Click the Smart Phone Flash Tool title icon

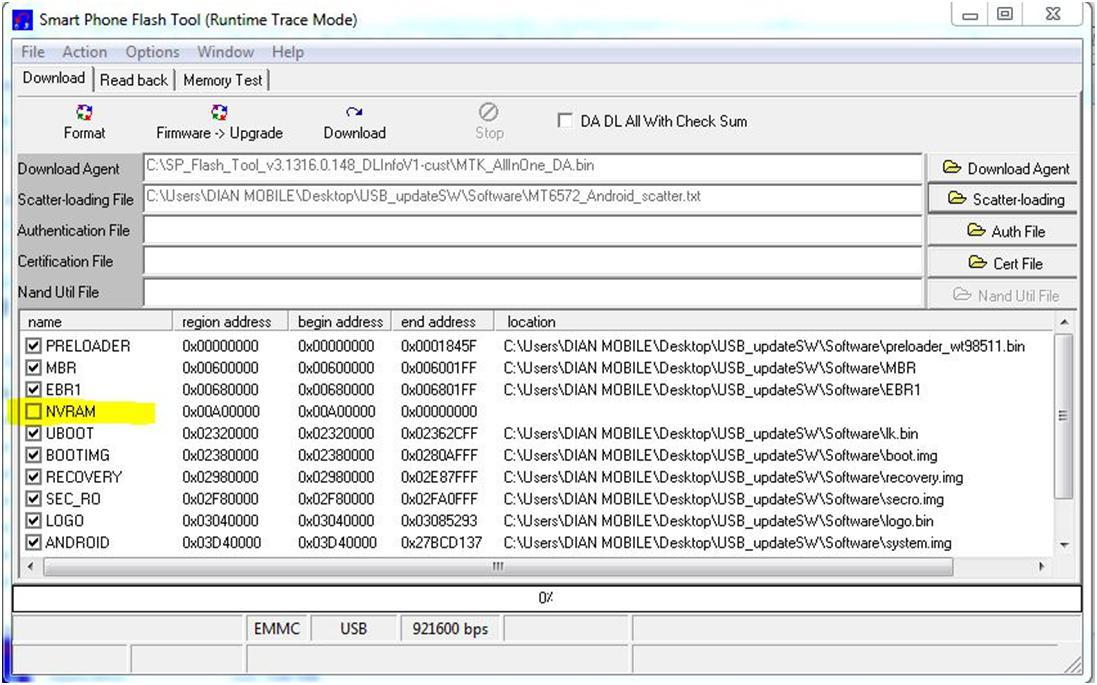22,20
